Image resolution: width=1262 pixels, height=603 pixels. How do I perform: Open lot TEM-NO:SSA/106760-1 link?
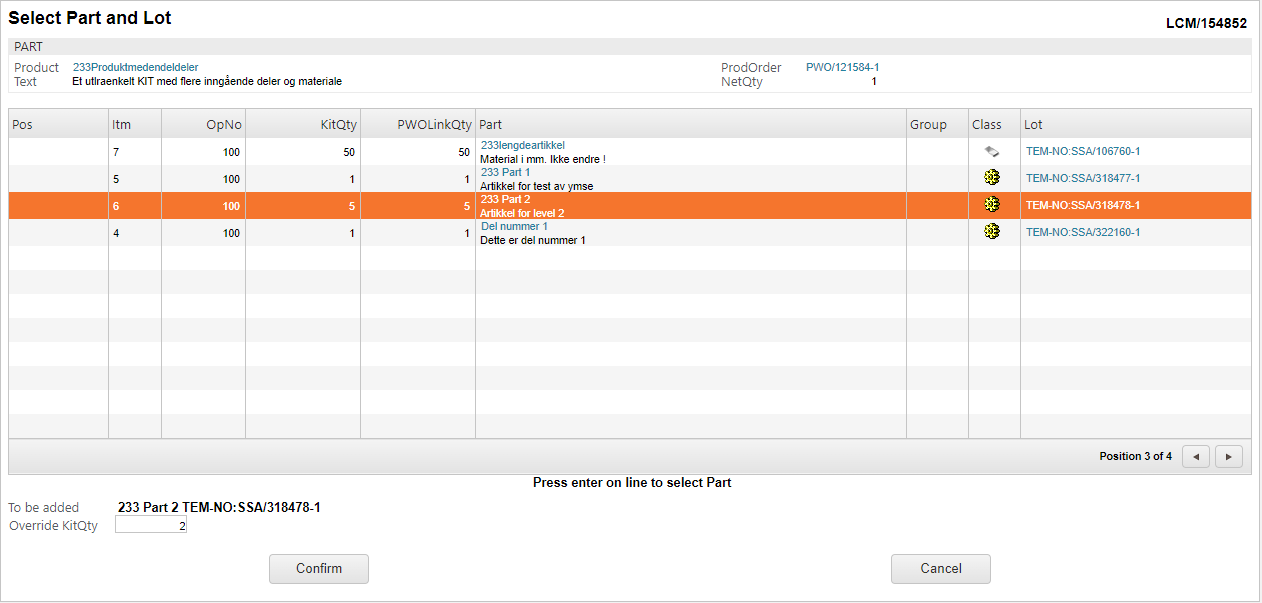[1083, 151]
